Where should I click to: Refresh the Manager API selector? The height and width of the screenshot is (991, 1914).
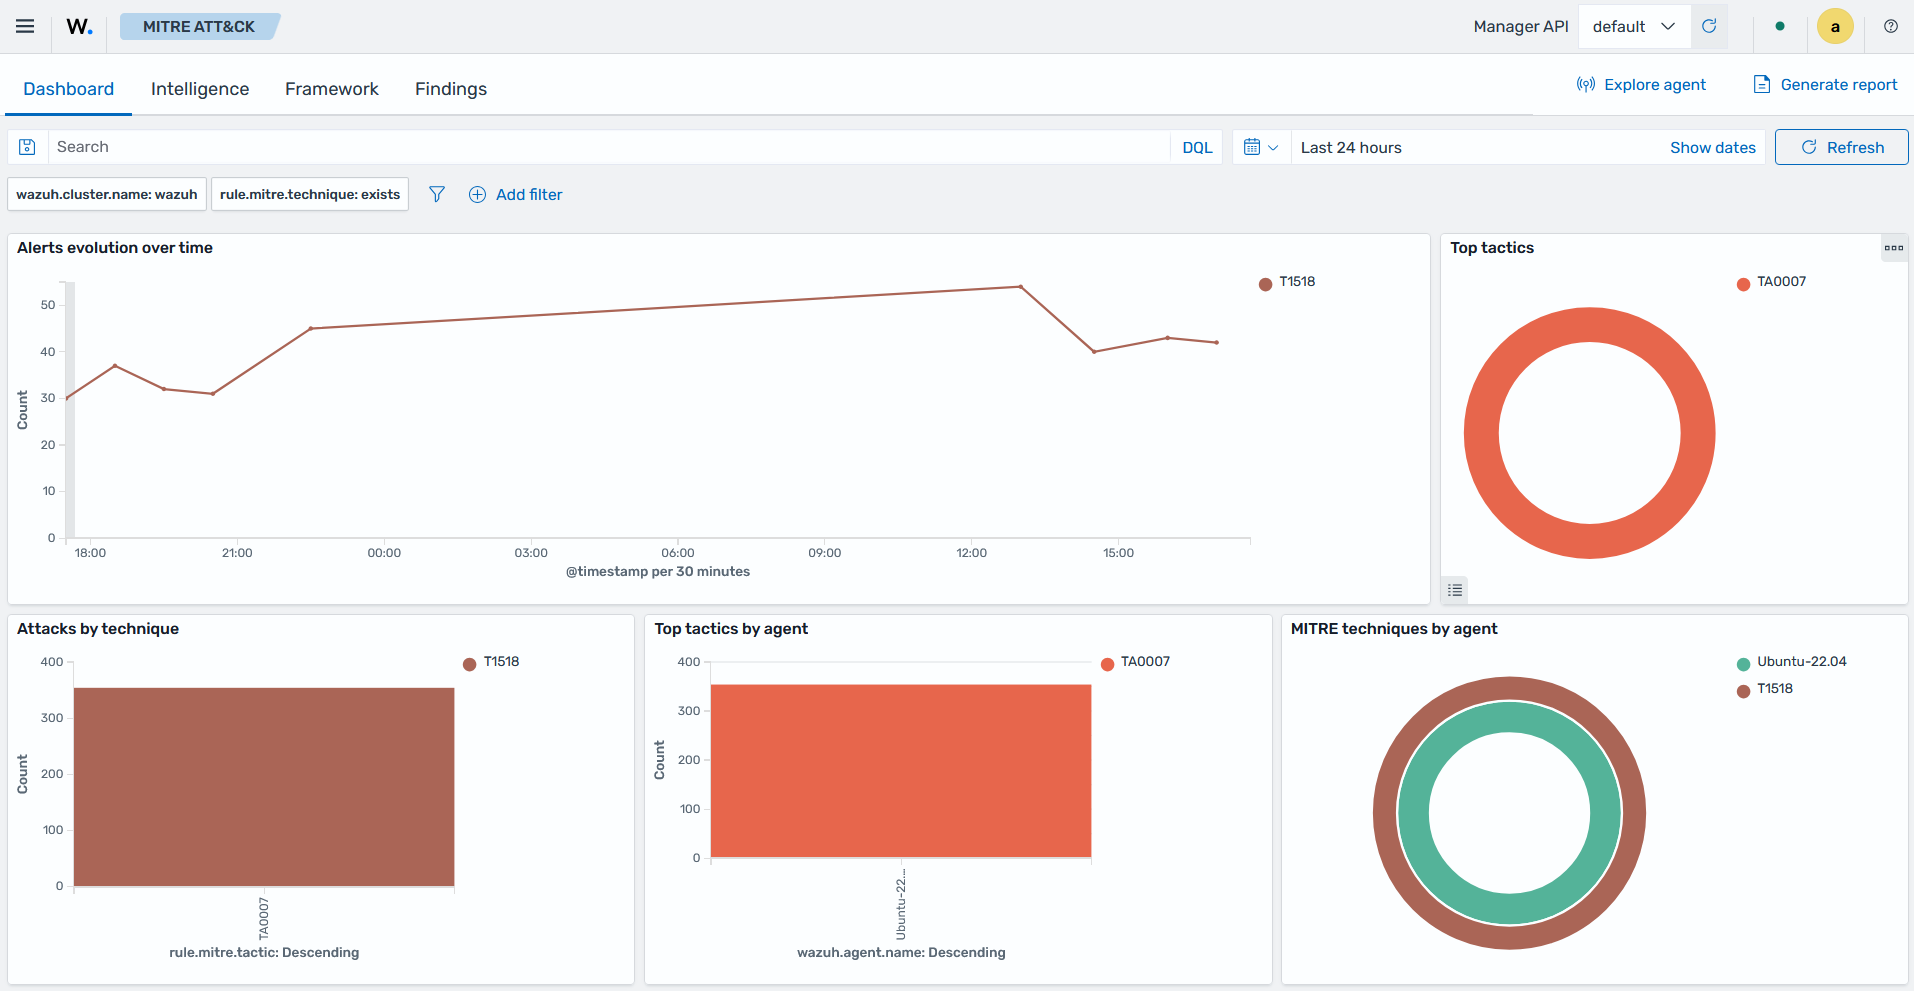[x=1709, y=27]
